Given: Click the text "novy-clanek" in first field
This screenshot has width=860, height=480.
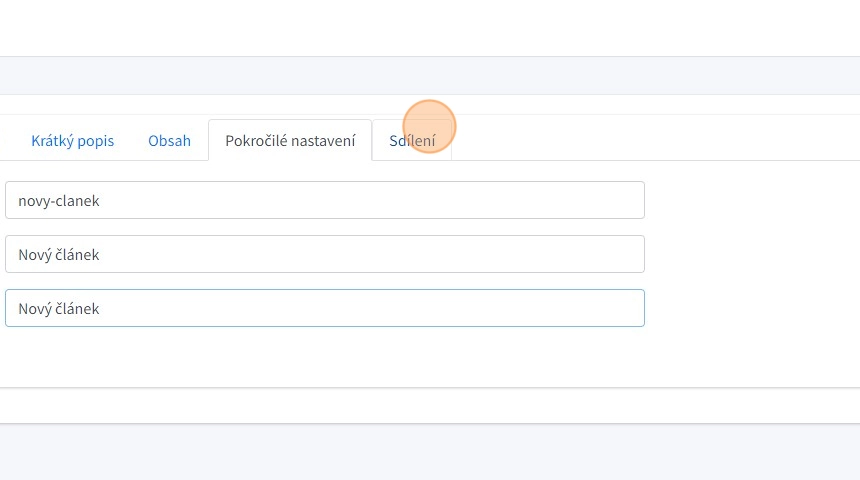Looking at the screenshot, I should click(59, 201).
